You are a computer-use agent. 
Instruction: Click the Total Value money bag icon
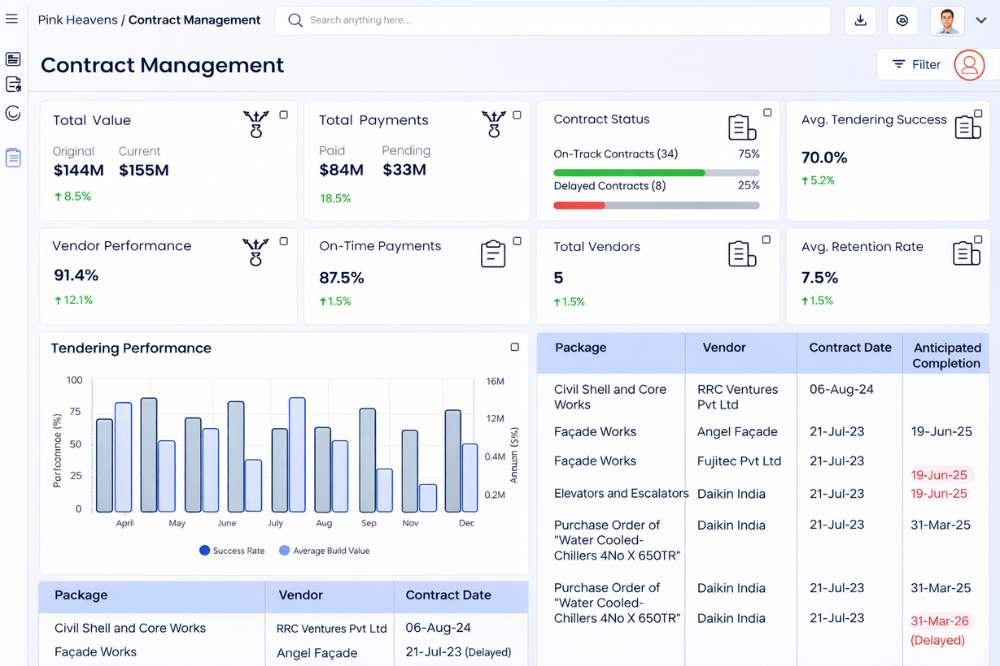pyautogui.click(x=256, y=125)
